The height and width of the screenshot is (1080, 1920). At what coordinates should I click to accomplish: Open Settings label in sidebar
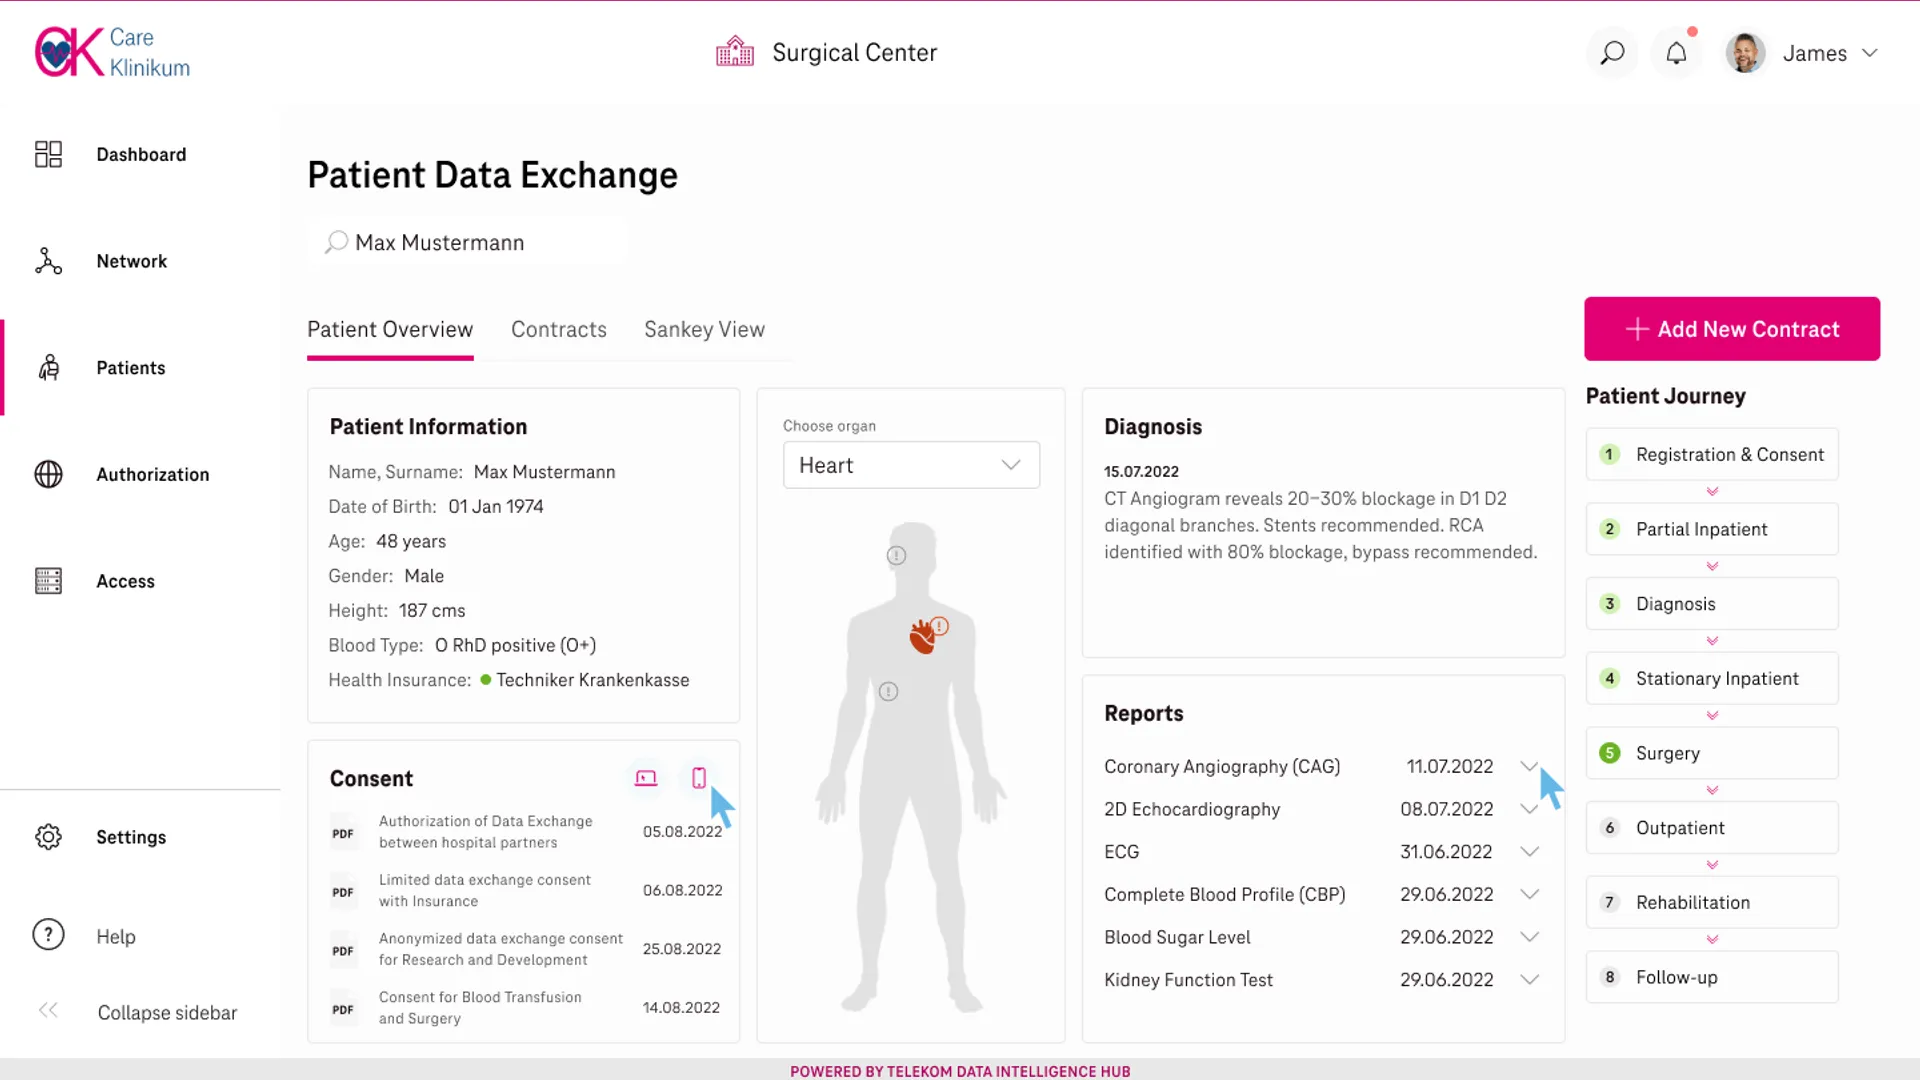pyautogui.click(x=131, y=837)
